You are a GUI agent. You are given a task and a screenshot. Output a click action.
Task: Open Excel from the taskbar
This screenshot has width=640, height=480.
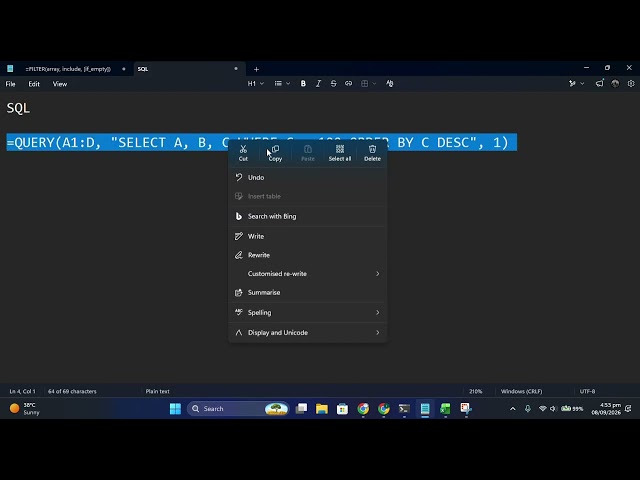pyautogui.click(x=445, y=409)
